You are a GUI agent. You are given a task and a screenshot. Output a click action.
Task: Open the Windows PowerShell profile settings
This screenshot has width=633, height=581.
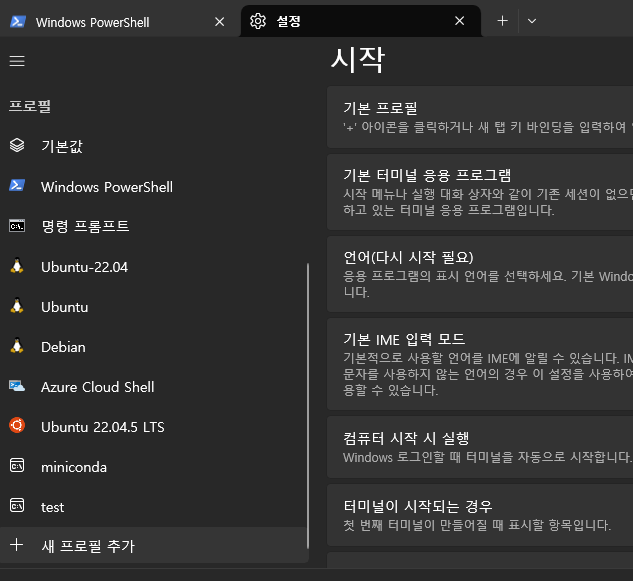tap(153, 187)
